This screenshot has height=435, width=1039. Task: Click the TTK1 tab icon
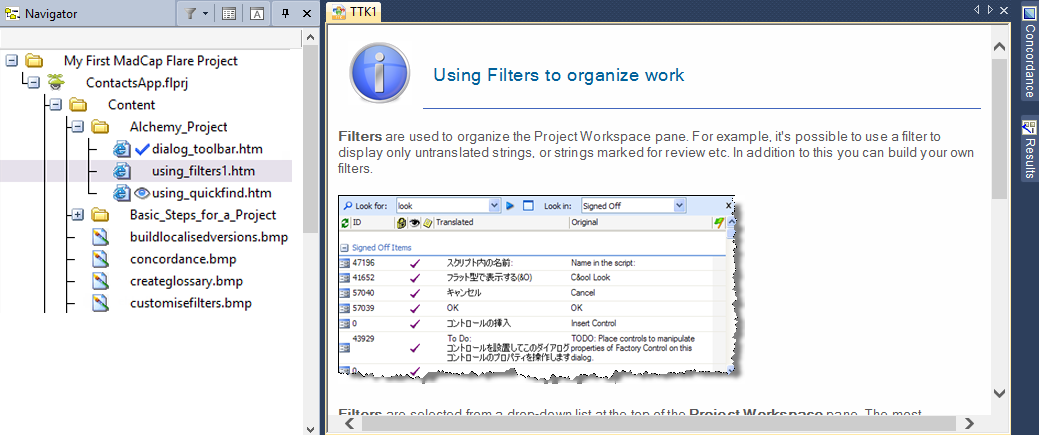coord(339,13)
